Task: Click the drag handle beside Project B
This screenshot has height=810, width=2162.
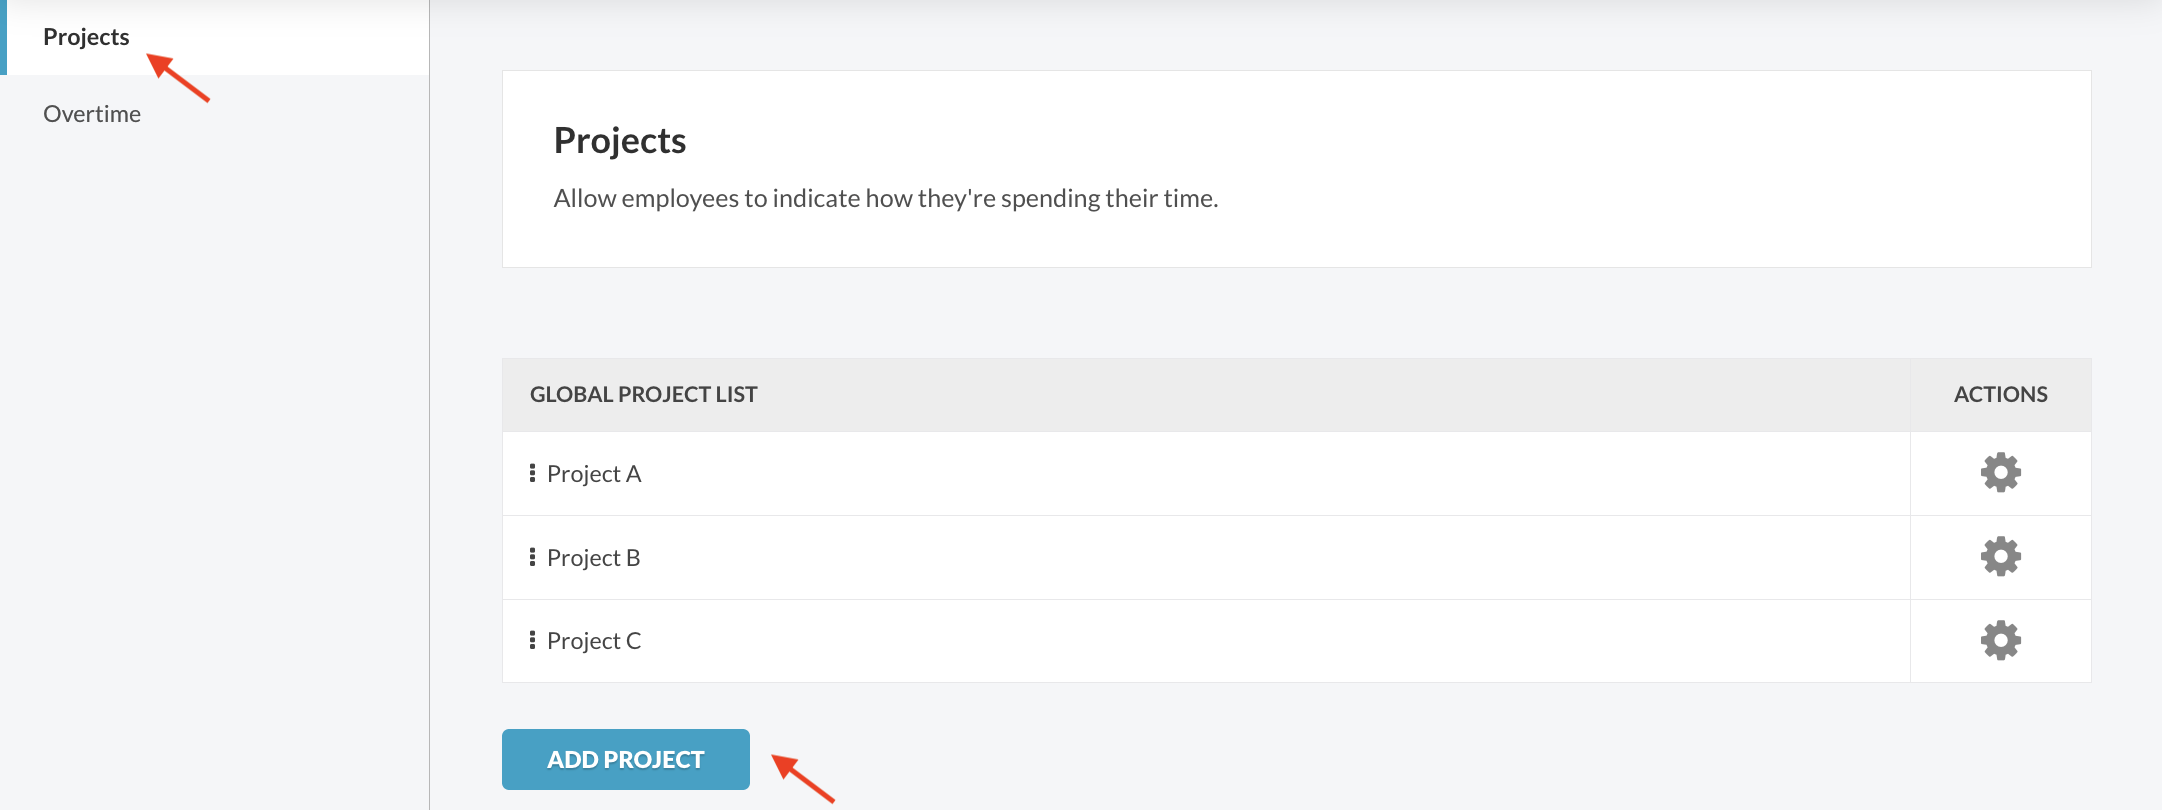Action: tap(532, 557)
